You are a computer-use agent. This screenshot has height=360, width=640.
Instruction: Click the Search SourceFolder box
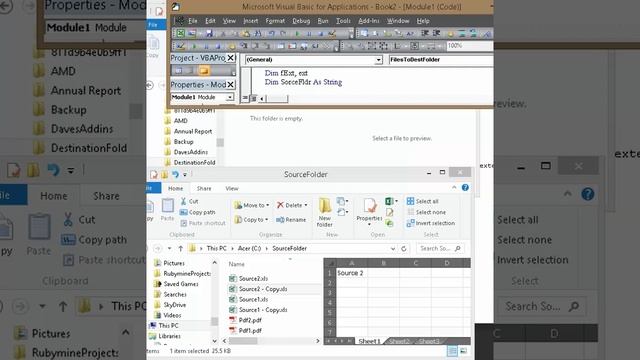click(440, 249)
